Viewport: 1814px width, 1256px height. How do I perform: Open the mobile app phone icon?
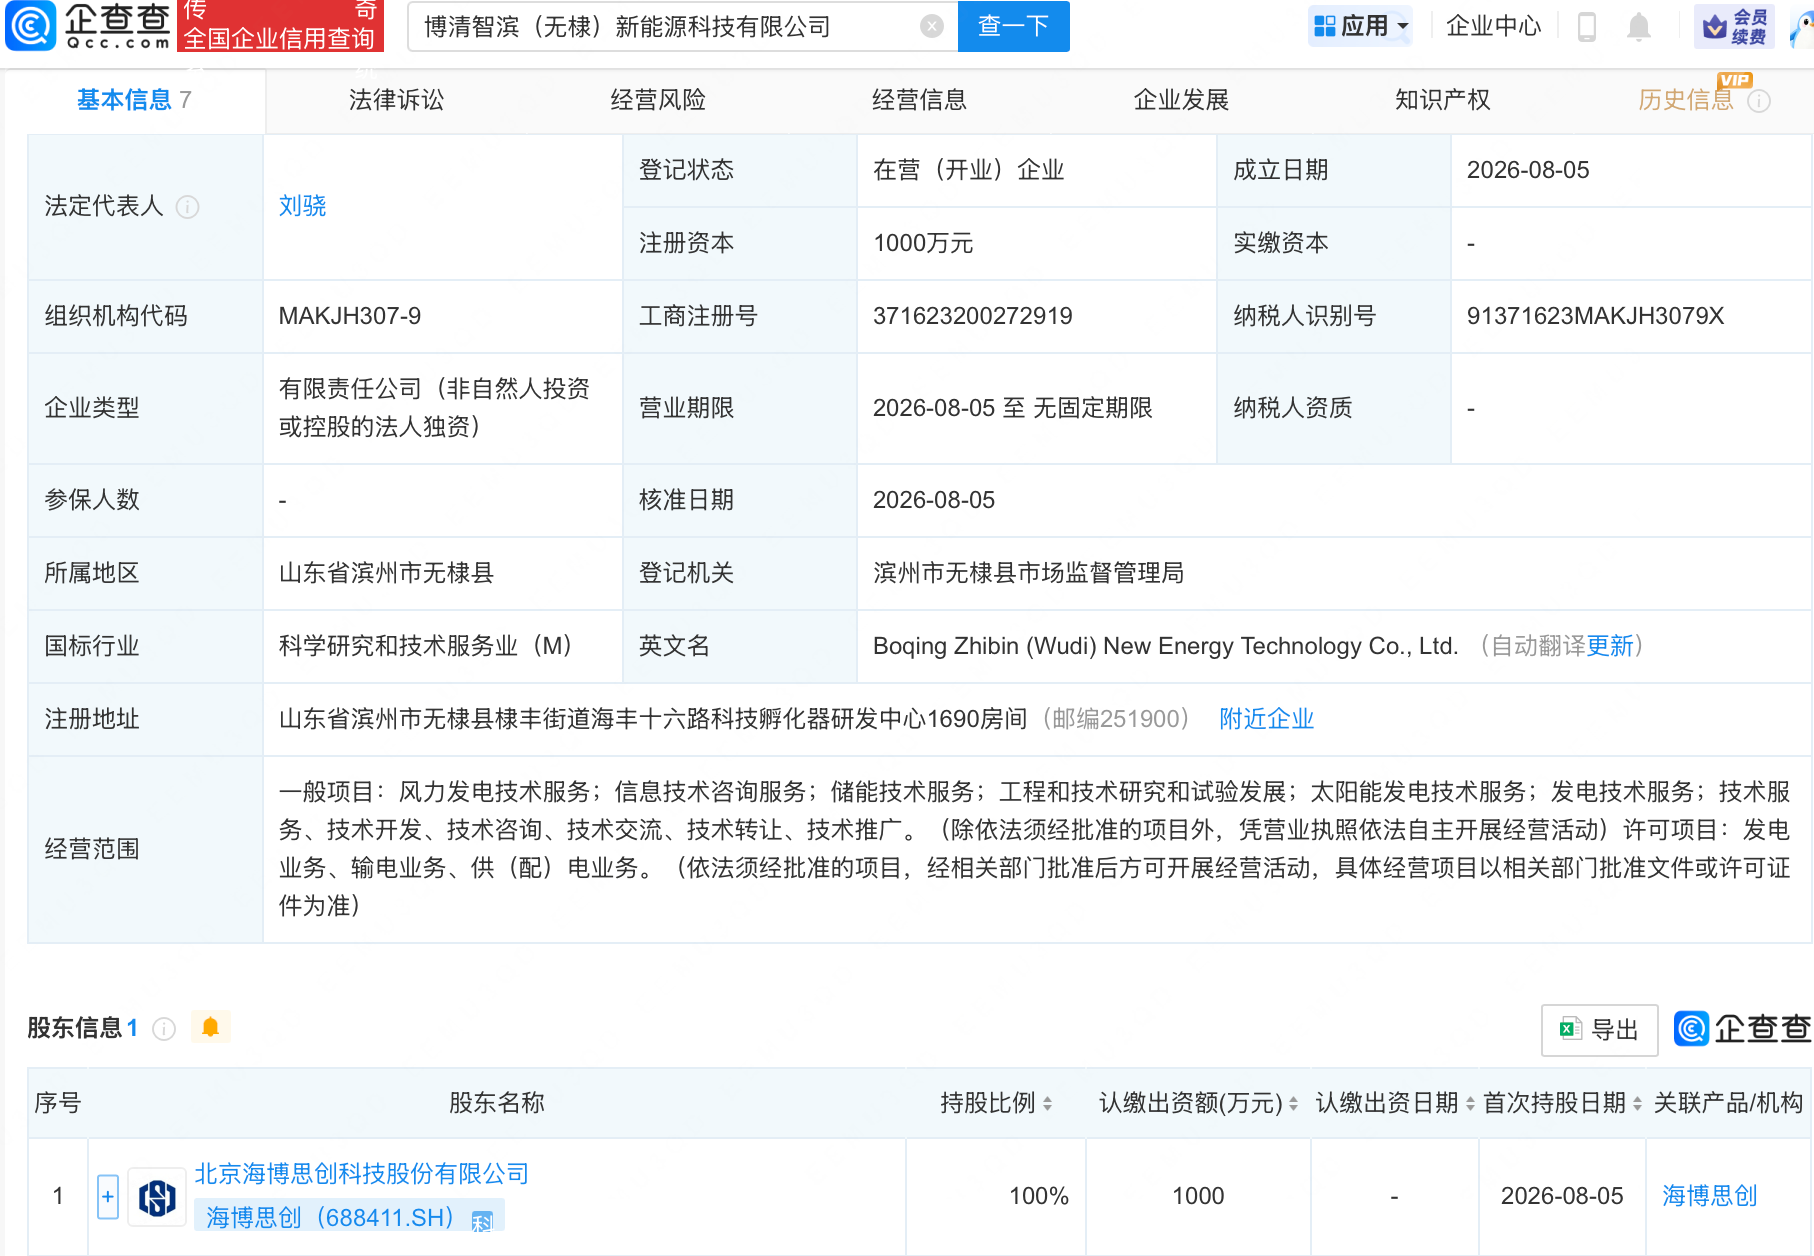click(1587, 26)
